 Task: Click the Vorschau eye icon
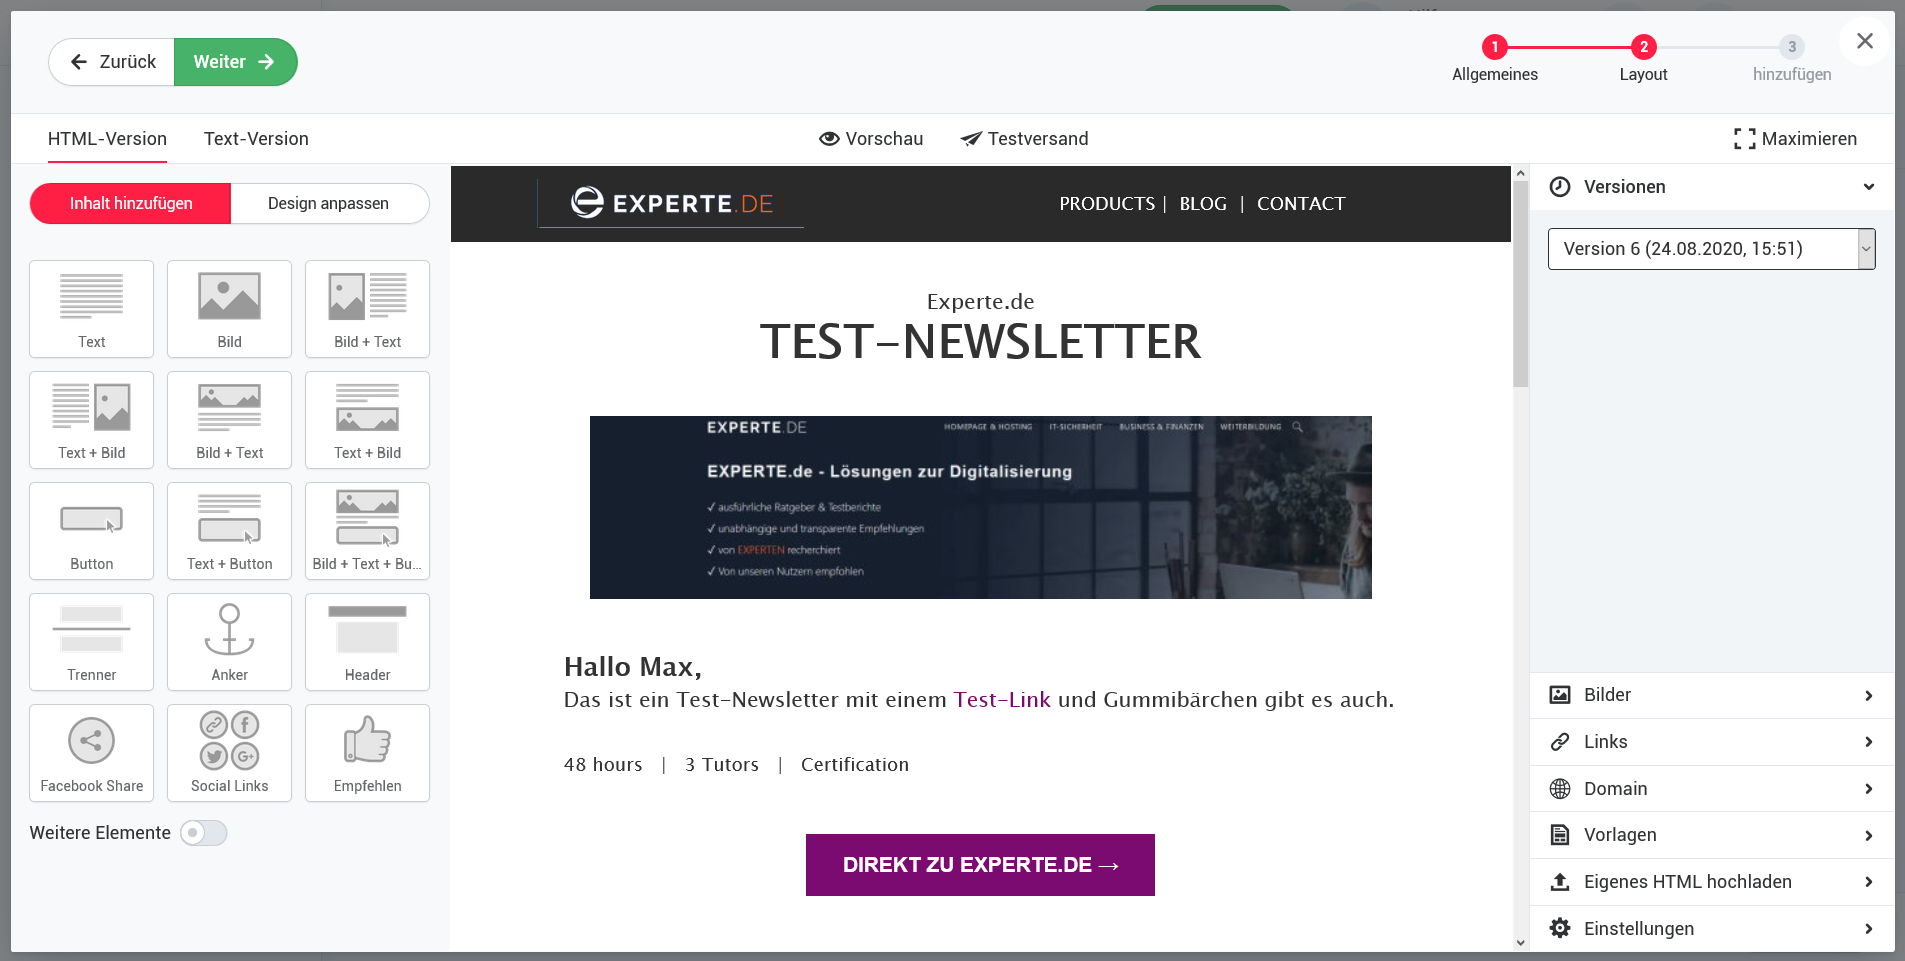(829, 139)
